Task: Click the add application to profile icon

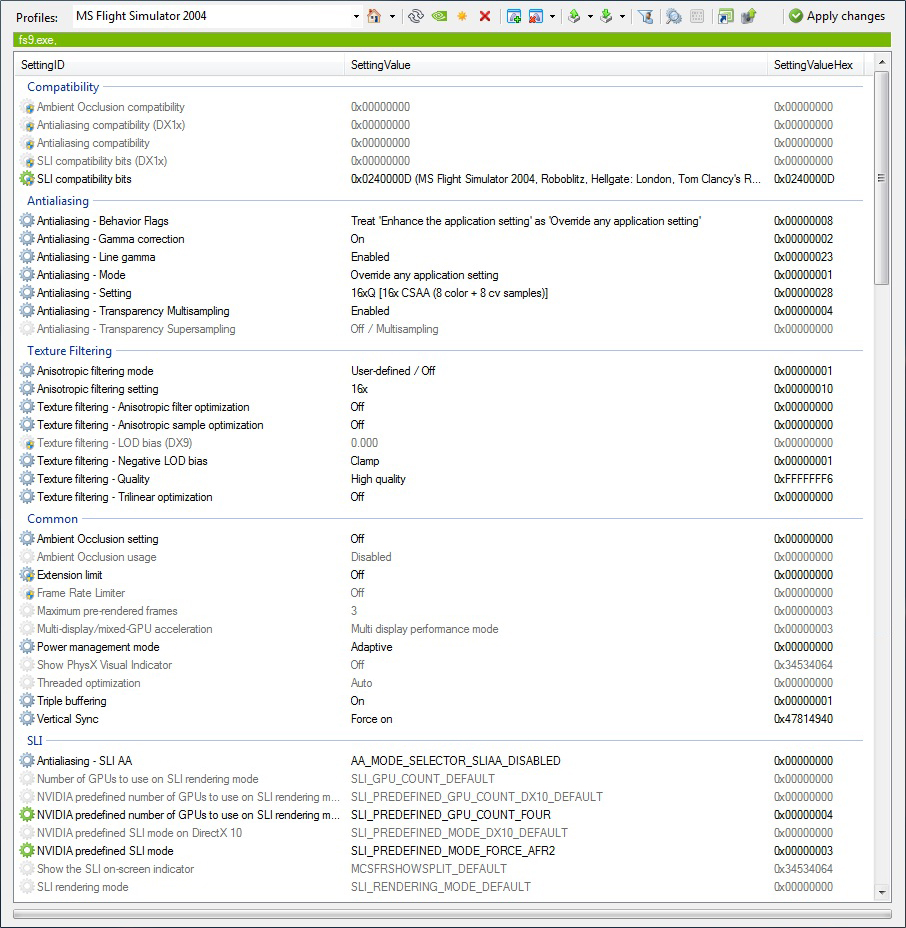Action: point(514,17)
